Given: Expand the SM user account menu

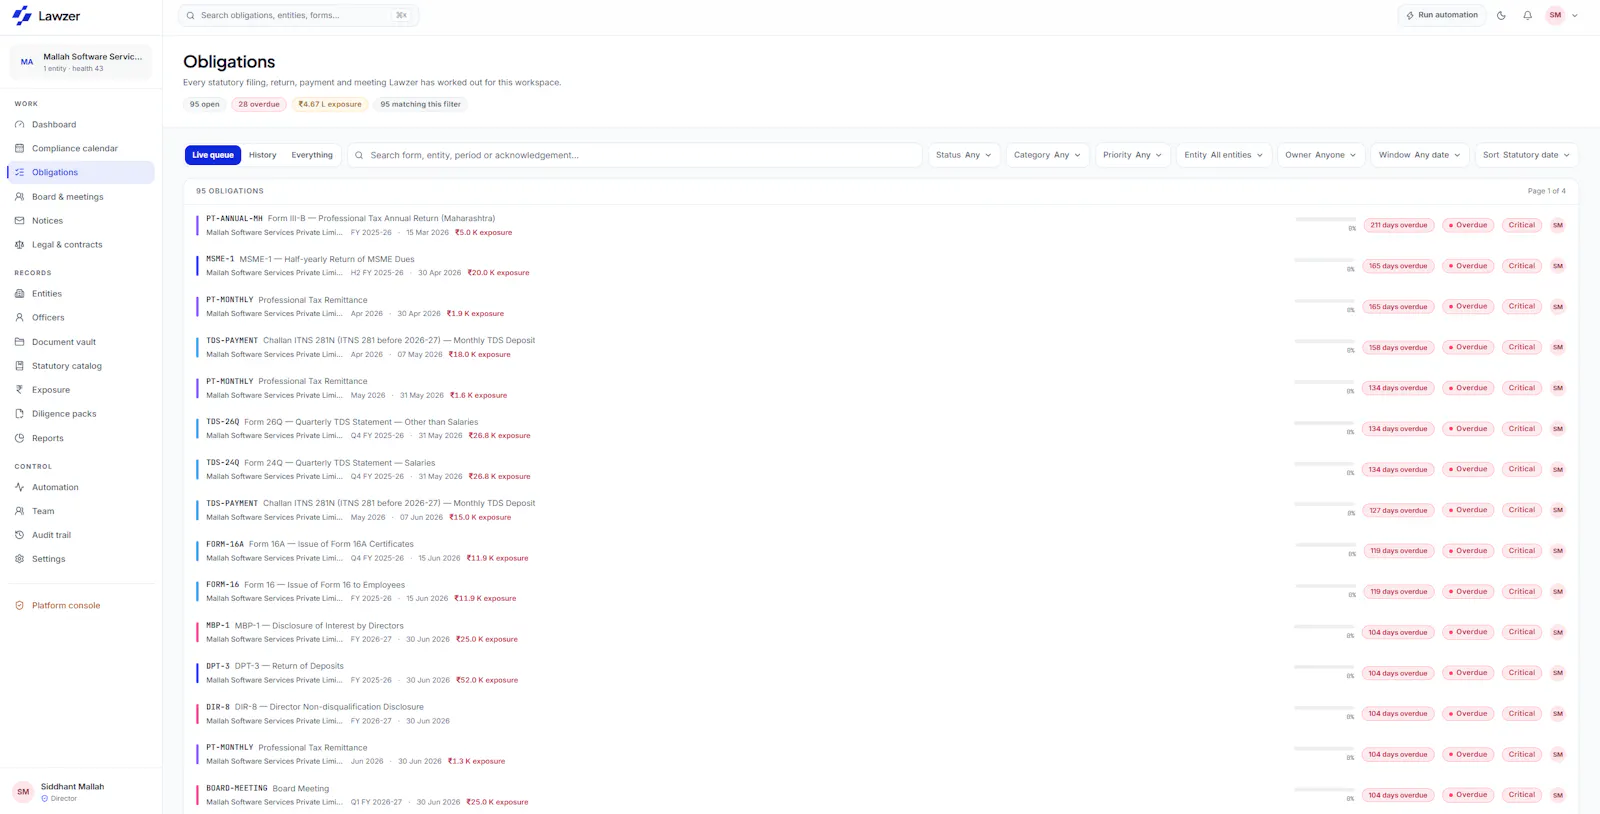Looking at the screenshot, I should coord(1562,15).
